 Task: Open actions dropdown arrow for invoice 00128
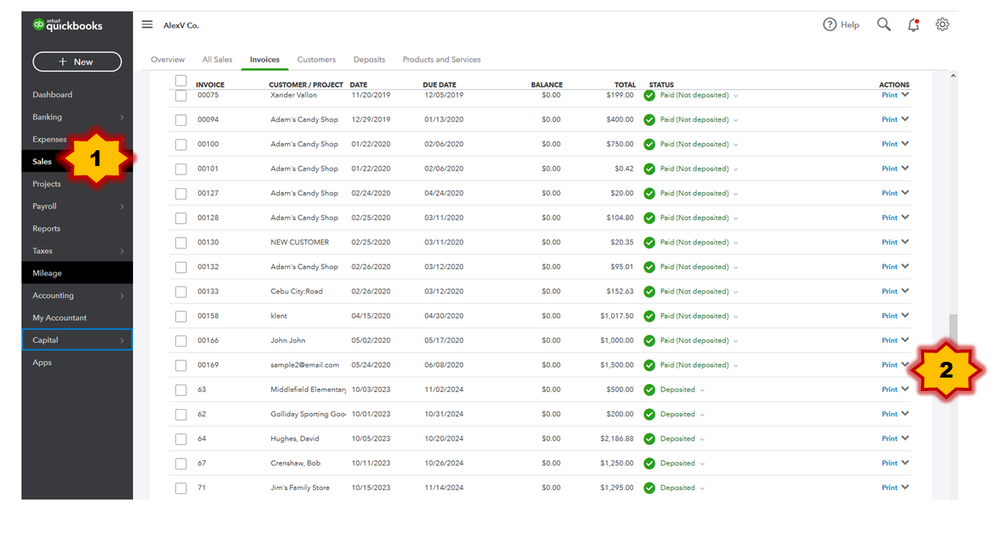pos(905,217)
